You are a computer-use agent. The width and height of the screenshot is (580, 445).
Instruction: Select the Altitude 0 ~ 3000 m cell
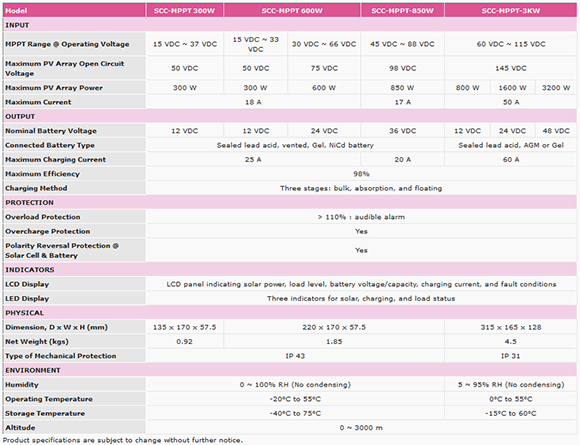tap(361, 427)
